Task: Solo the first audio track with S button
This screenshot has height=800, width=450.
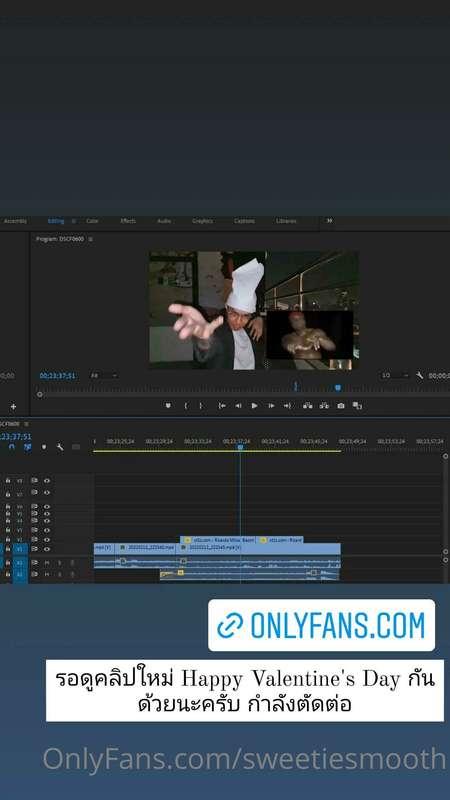Action: [59, 563]
